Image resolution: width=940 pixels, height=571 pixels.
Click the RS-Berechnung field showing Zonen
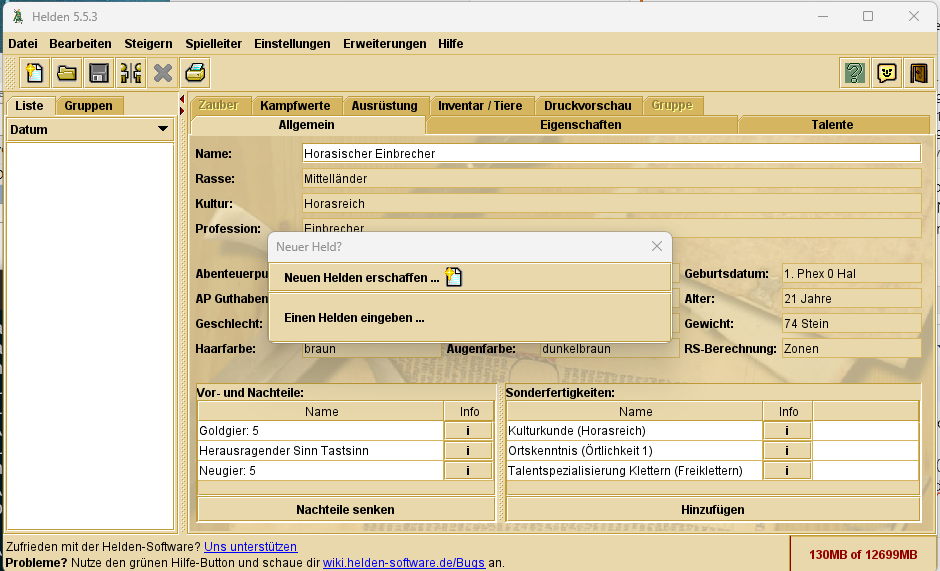click(x=851, y=349)
